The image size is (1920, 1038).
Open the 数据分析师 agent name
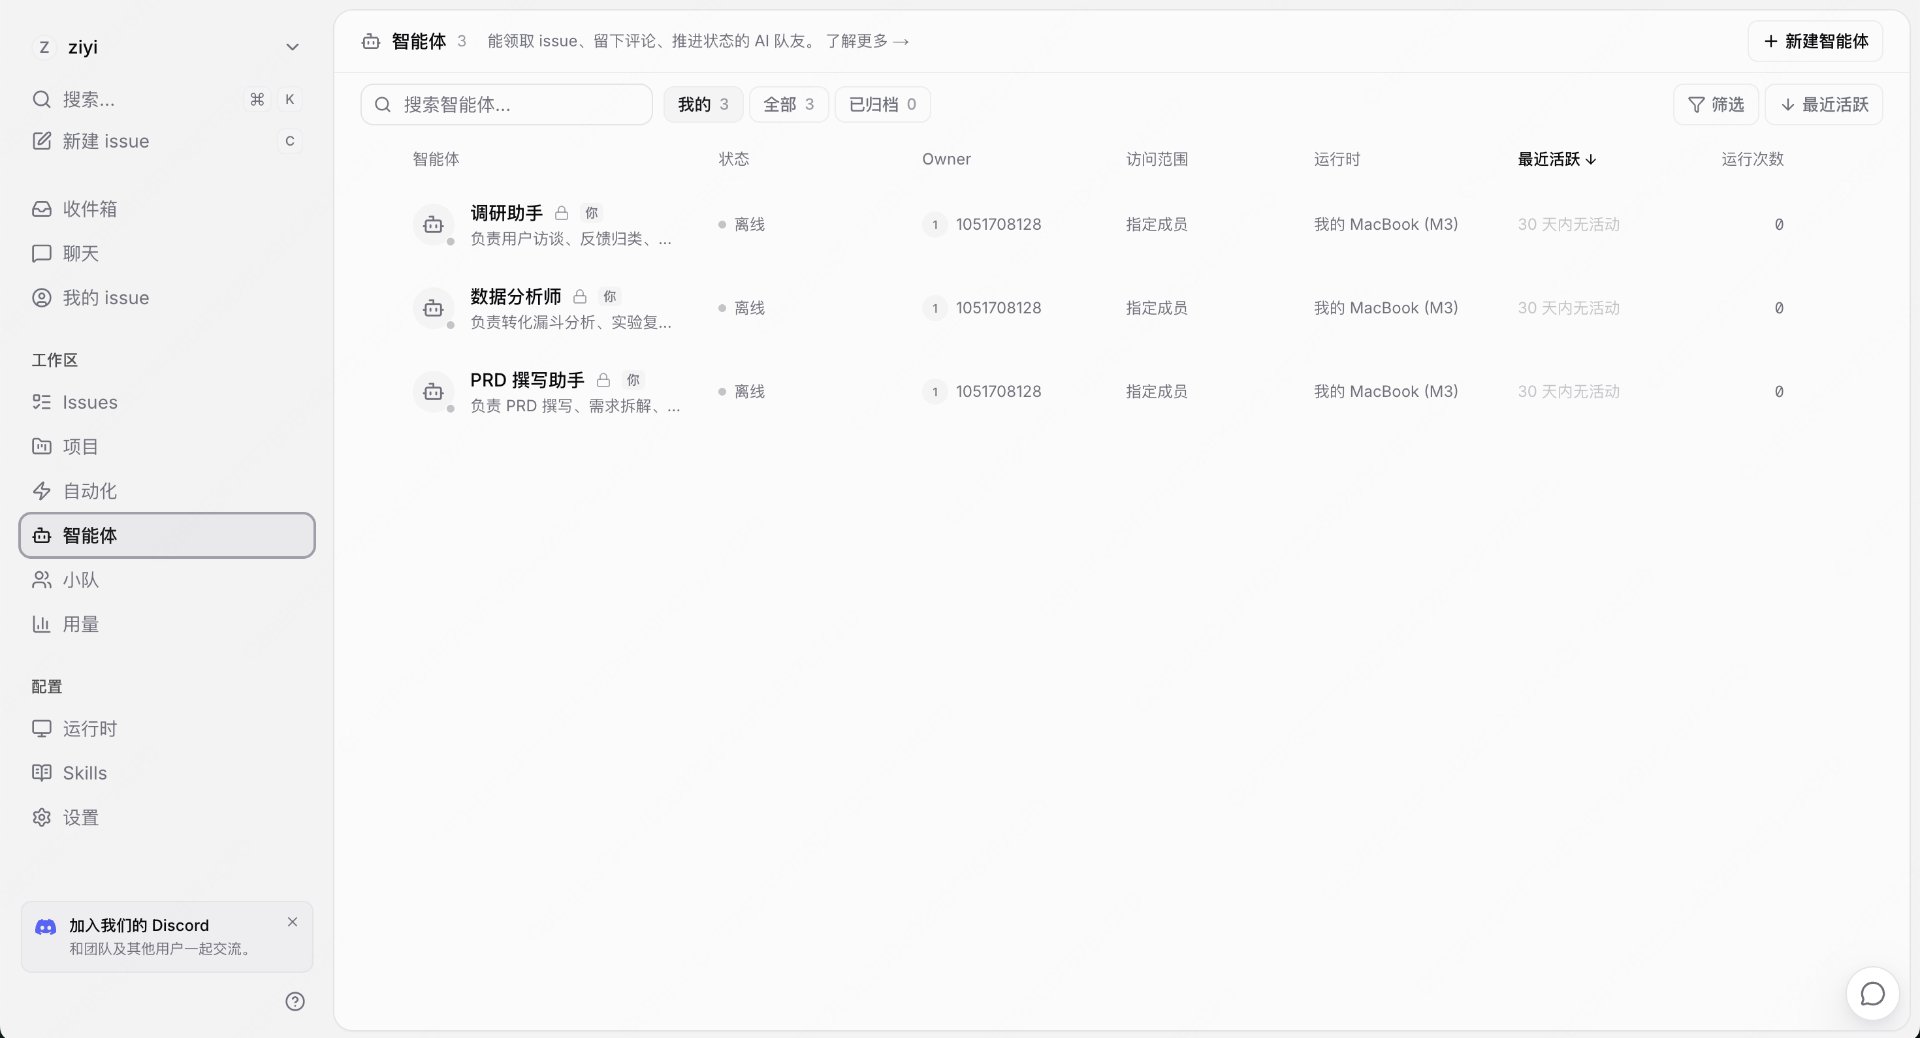tap(515, 296)
